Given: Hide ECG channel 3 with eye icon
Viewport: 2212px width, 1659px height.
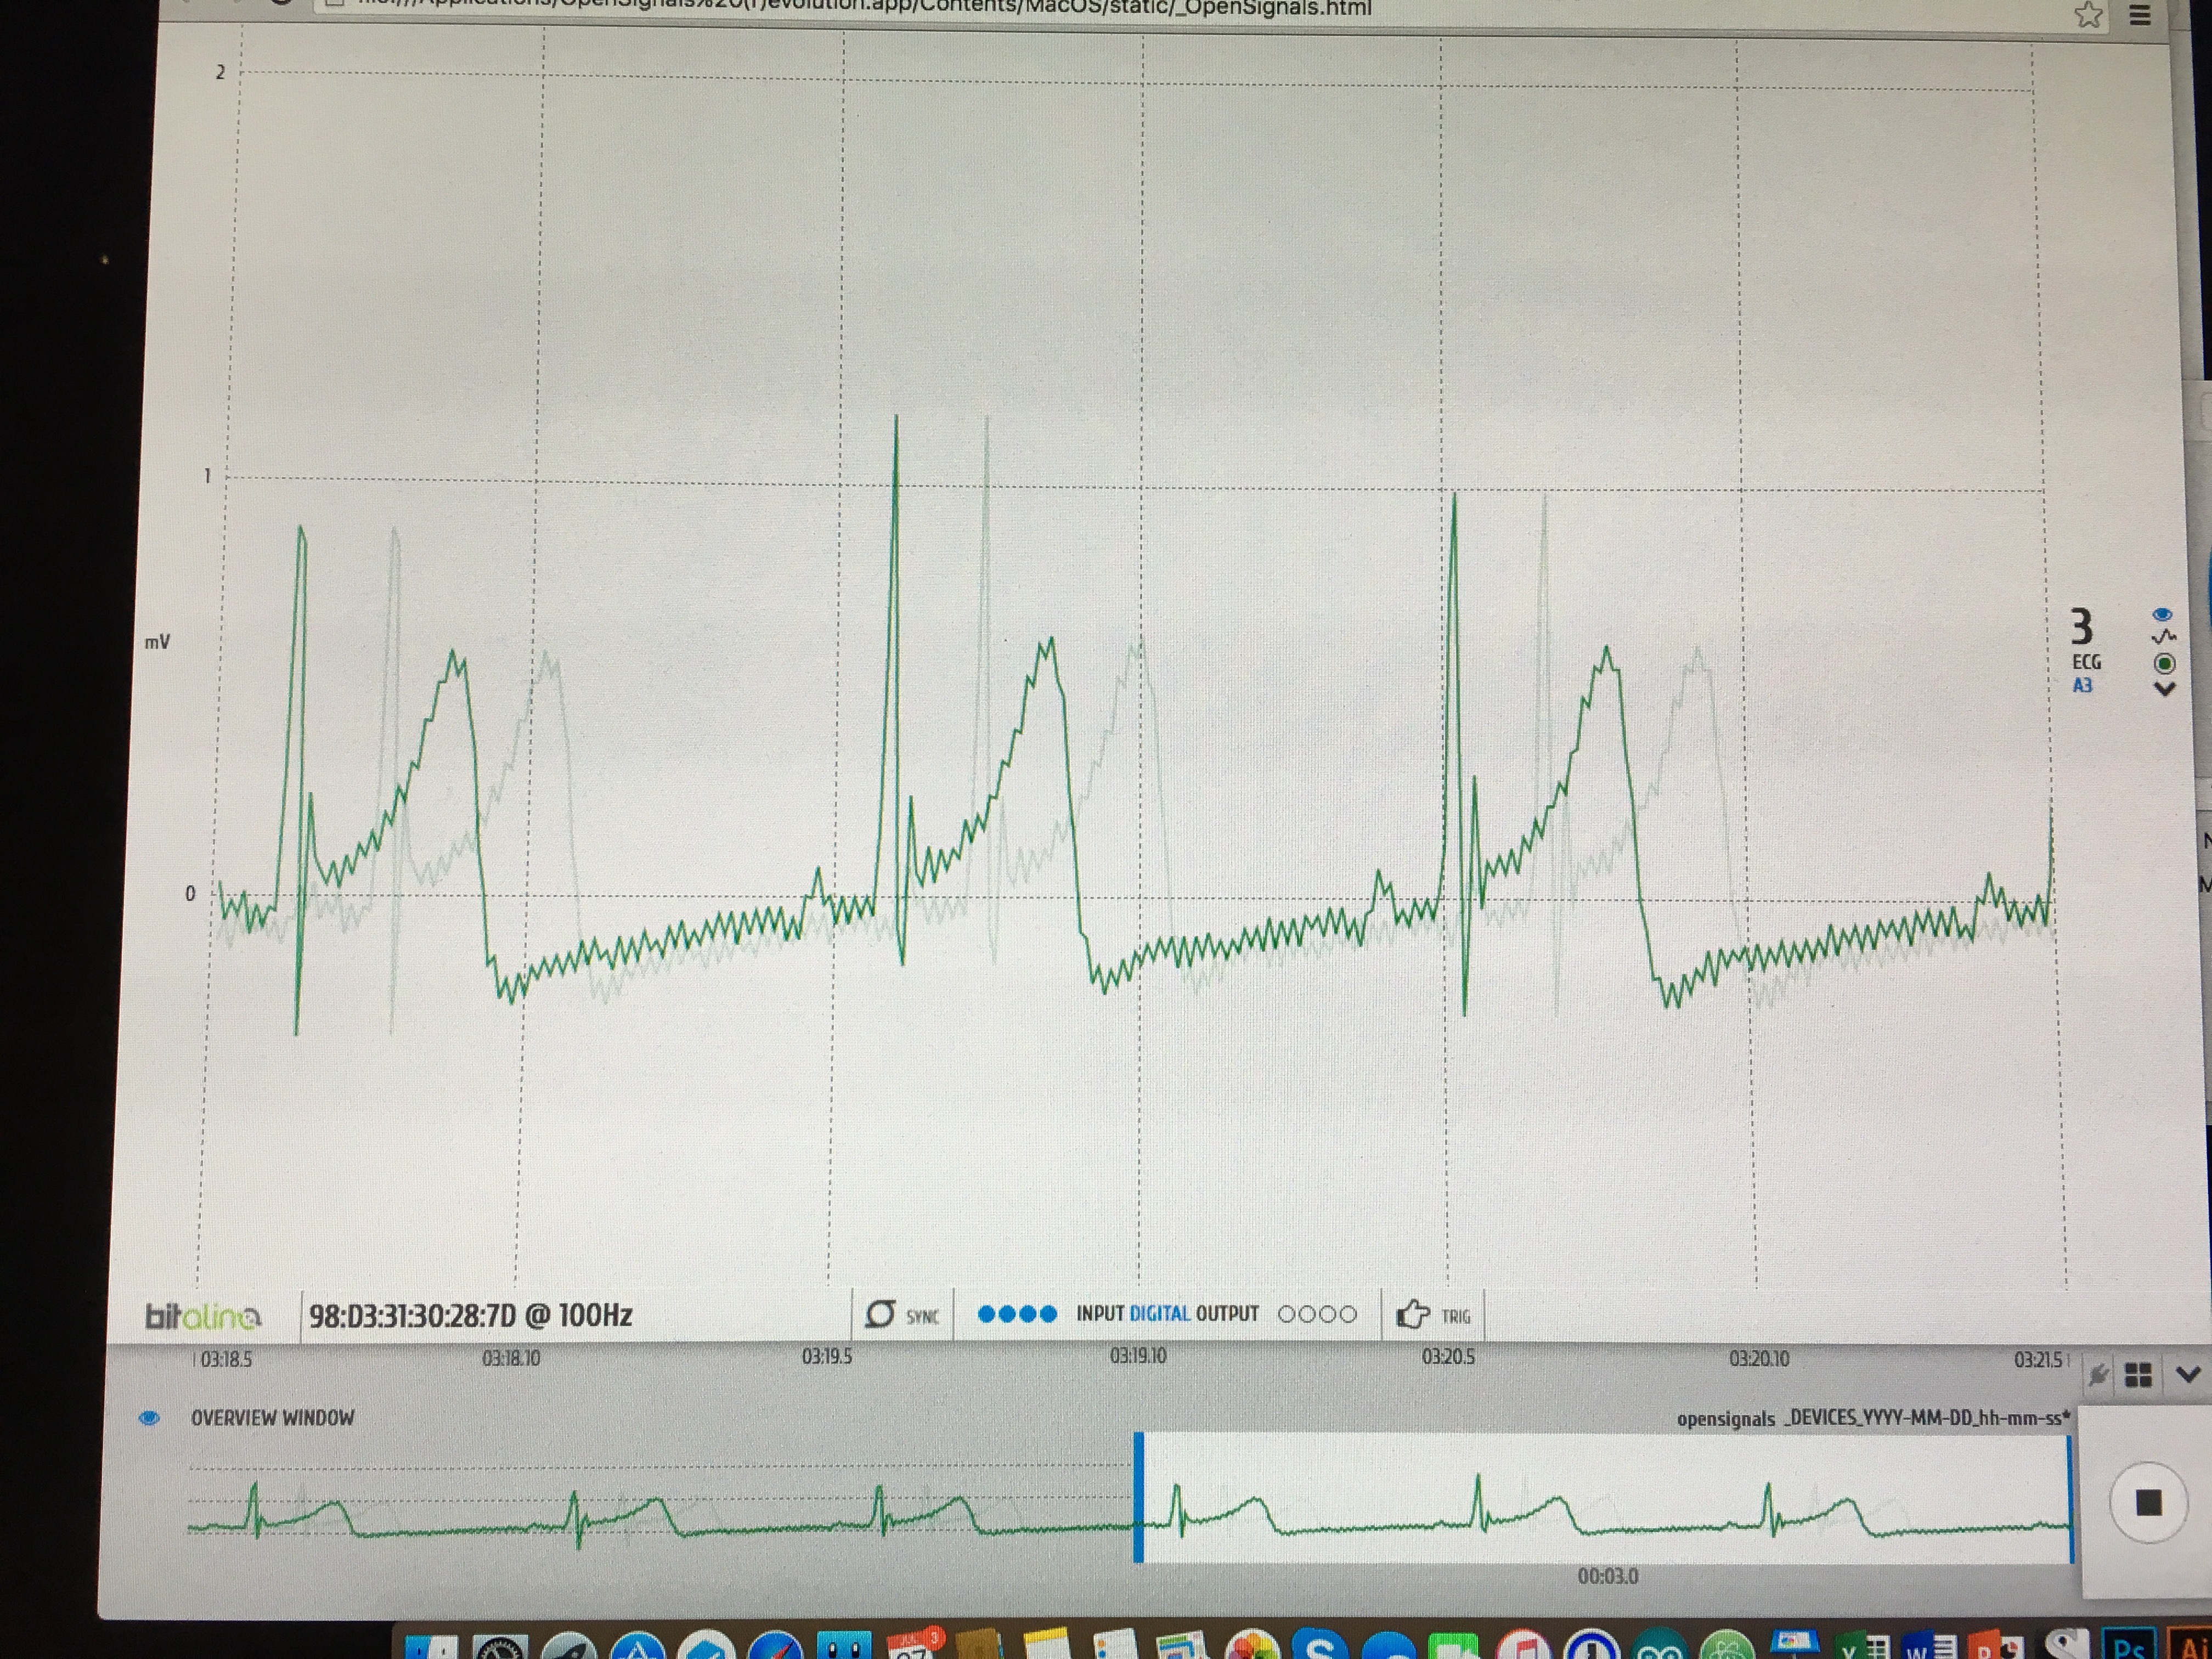Looking at the screenshot, I should [2162, 614].
